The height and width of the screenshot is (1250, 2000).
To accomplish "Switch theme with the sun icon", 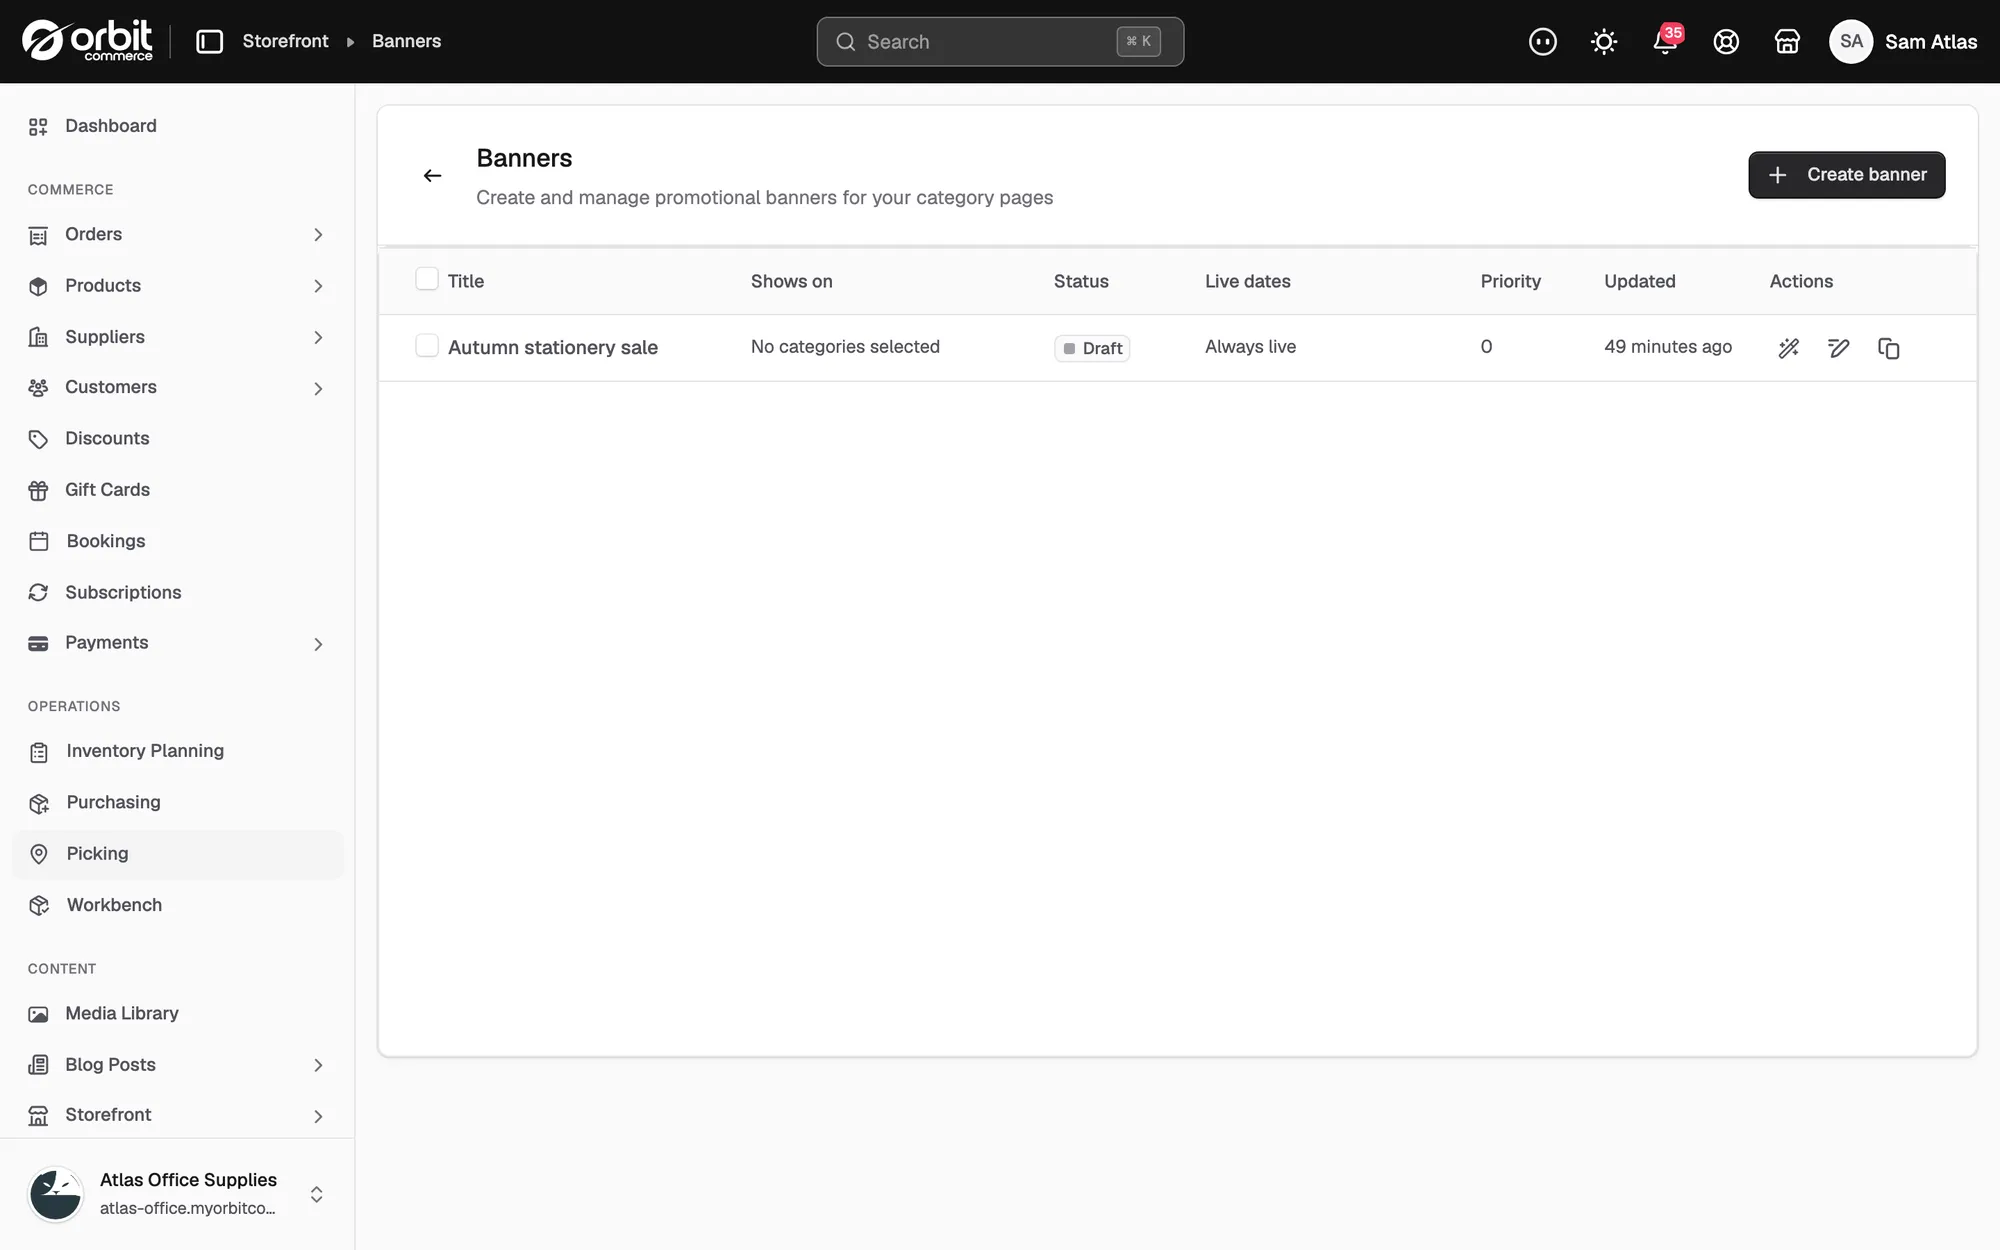I will 1604,41.
